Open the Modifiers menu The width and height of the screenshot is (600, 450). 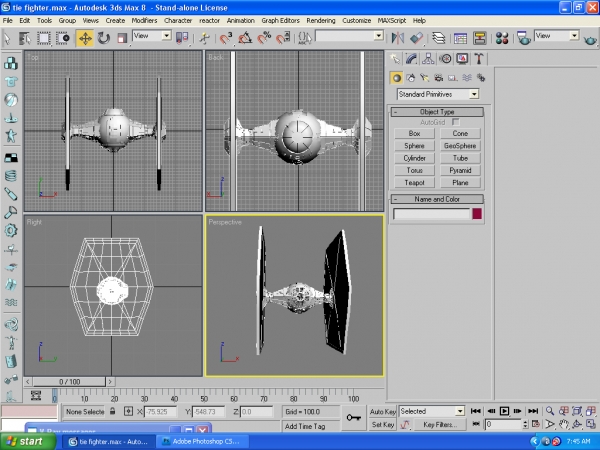click(144, 21)
